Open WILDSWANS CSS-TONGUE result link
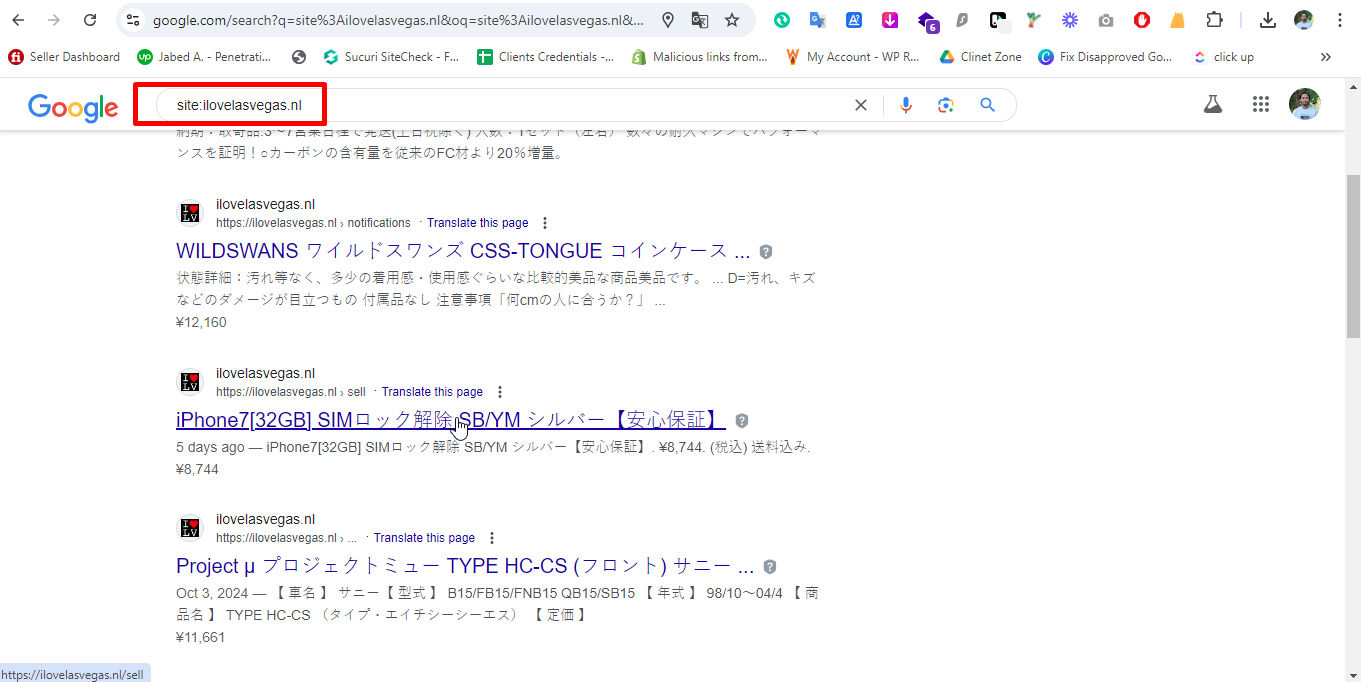 click(463, 250)
